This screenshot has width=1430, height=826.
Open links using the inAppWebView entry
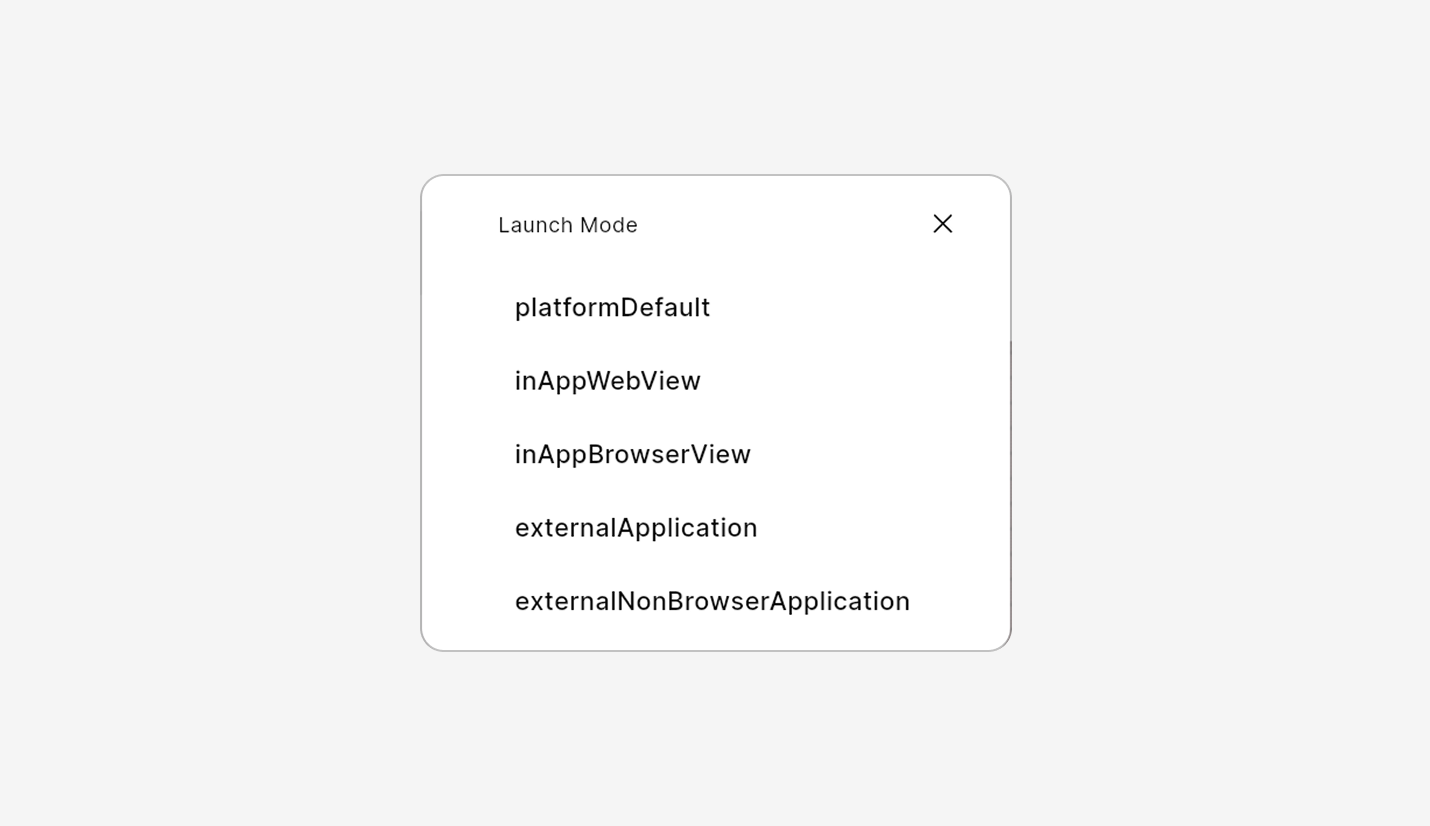click(607, 381)
